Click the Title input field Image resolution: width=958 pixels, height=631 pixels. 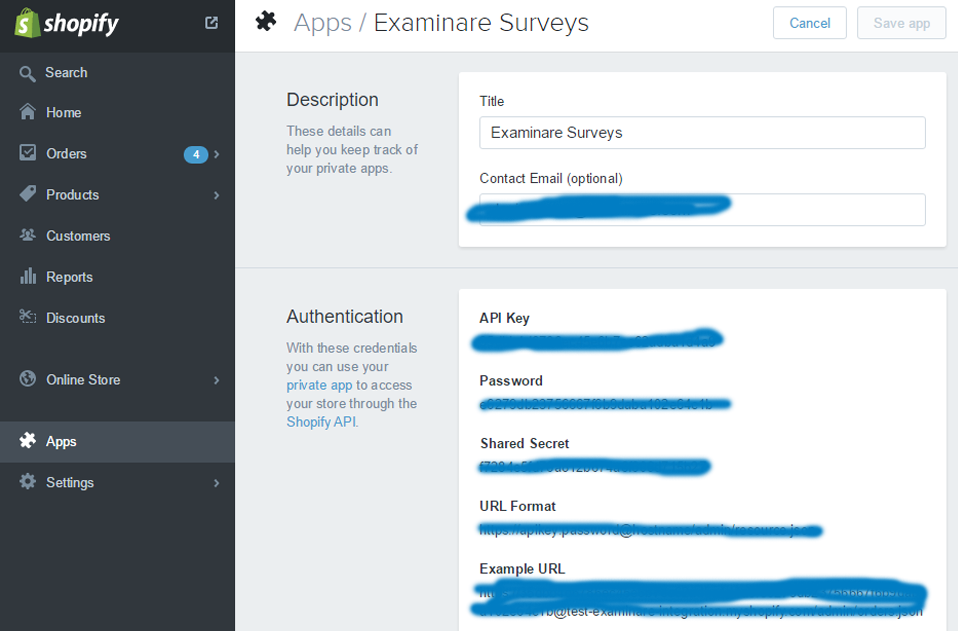[702, 133]
